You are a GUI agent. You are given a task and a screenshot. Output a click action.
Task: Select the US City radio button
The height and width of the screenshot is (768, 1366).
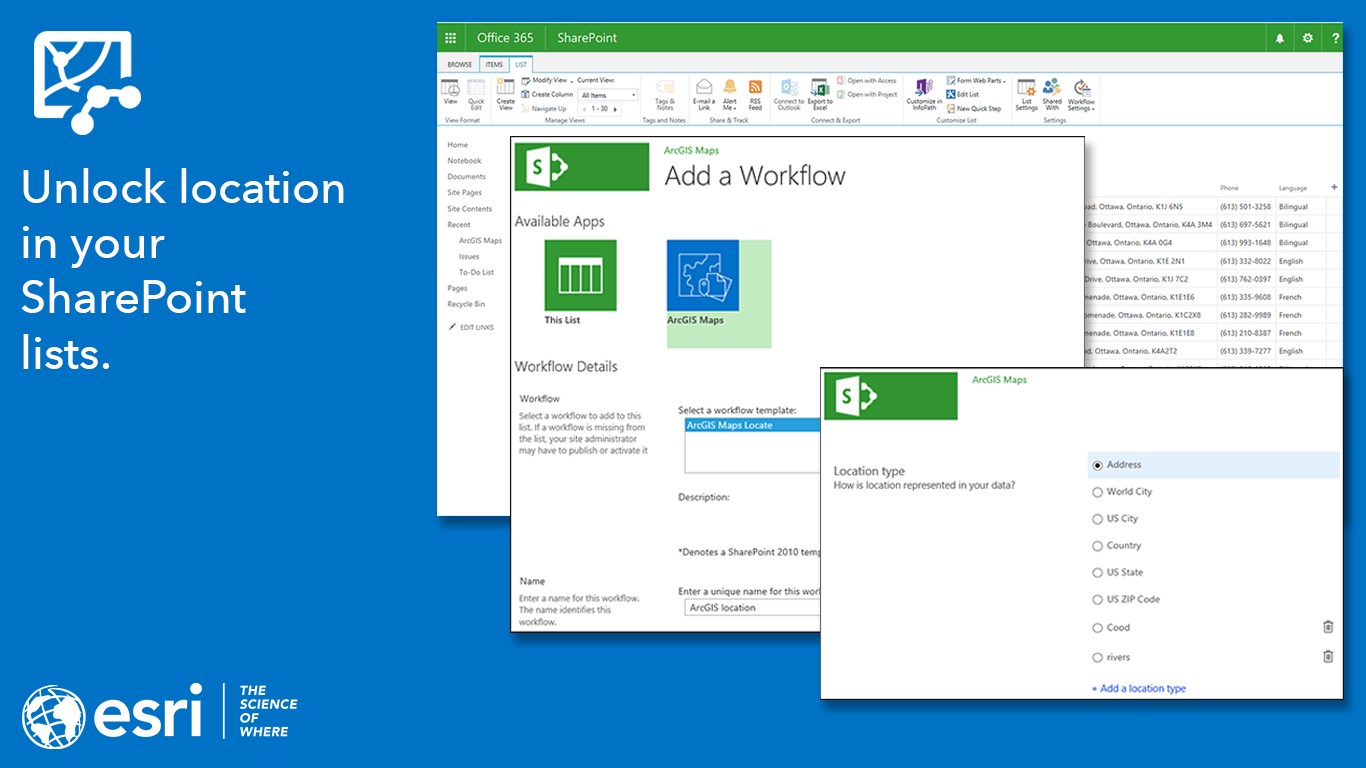click(x=1098, y=519)
